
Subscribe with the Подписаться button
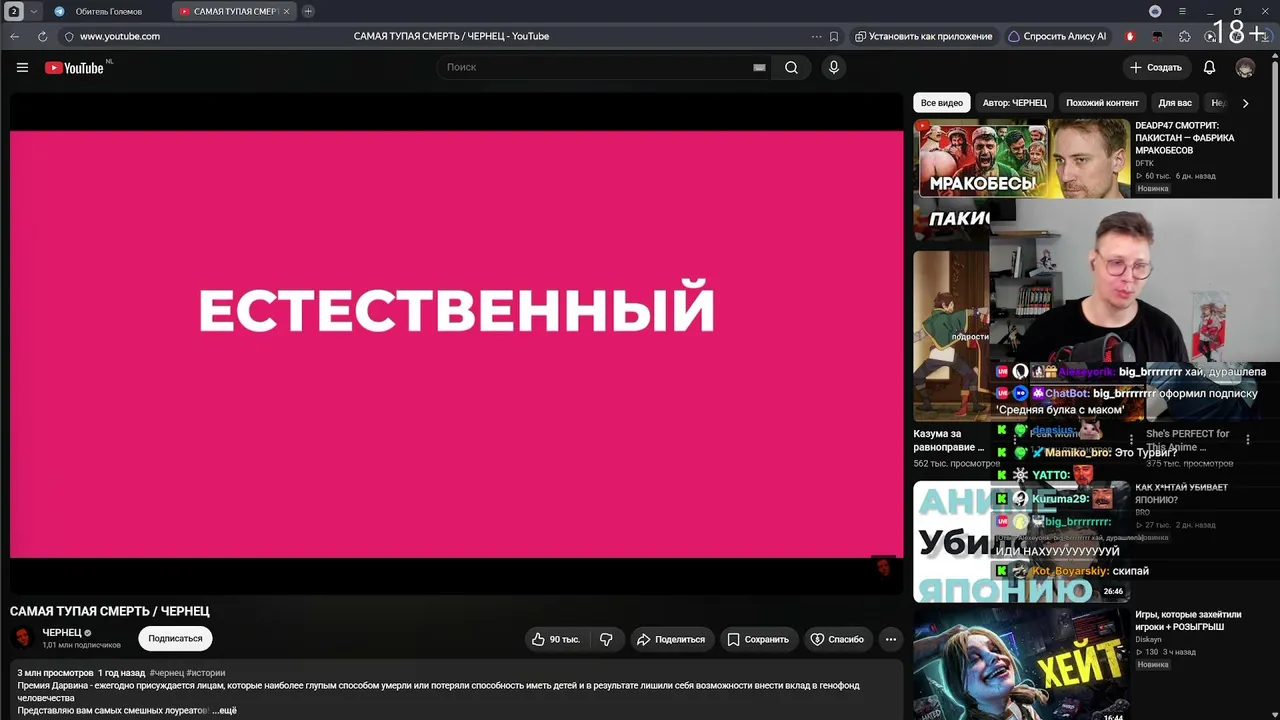point(175,638)
